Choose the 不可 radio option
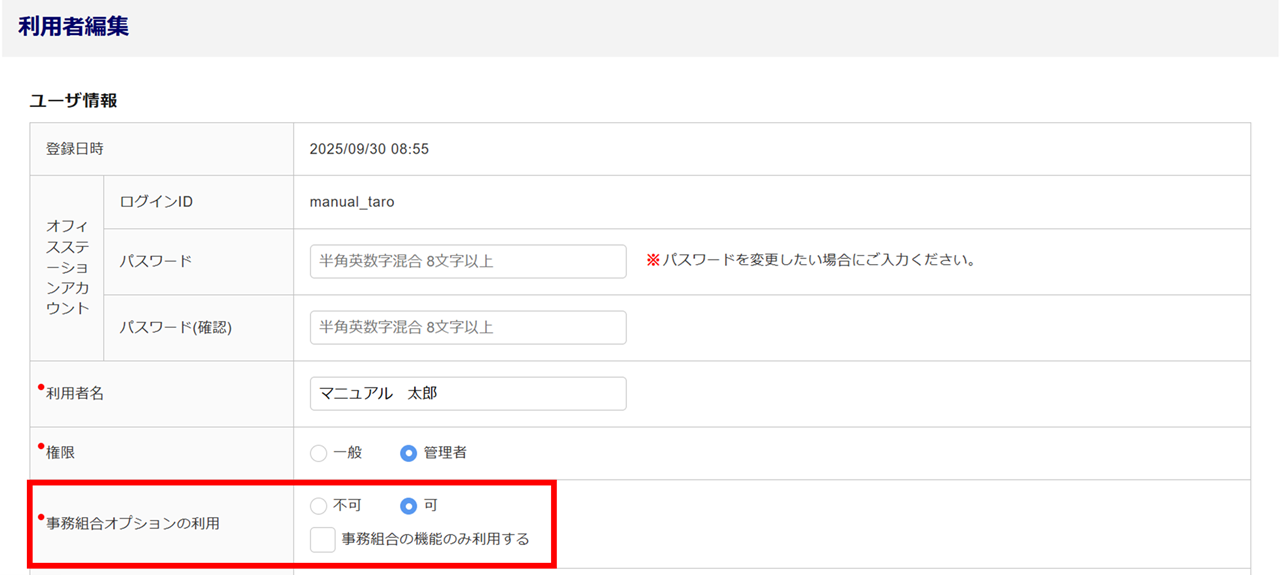Image resolution: width=1280 pixels, height=575 pixels. pyautogui.click(x=319, y=506)
